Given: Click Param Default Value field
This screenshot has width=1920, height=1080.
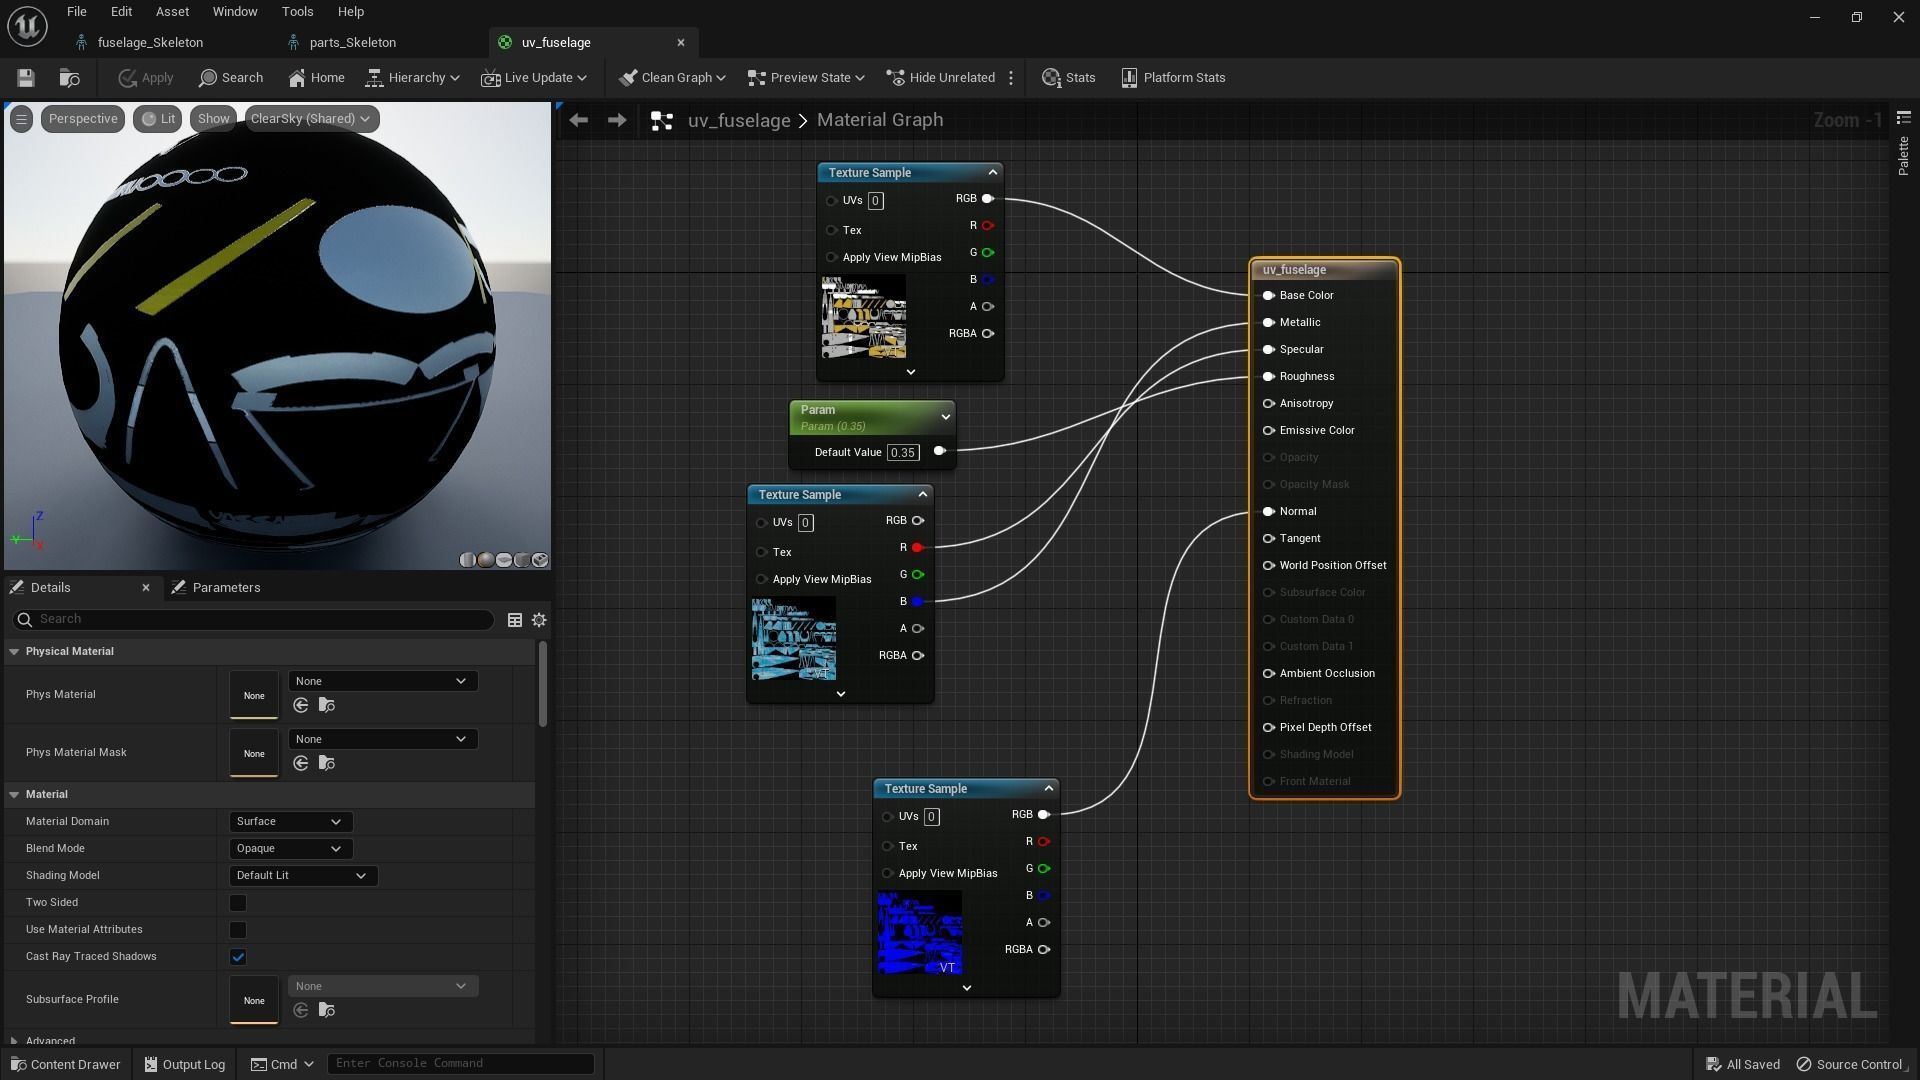Looking at the screenshot, I should click(x=902, y=453).
